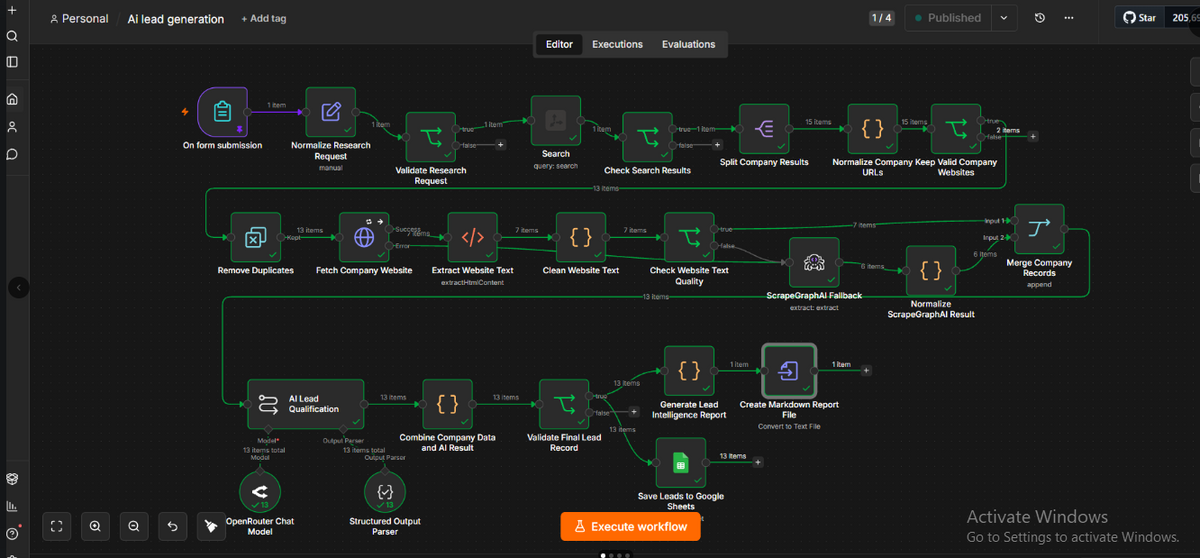Switch to the Evaluations tab

pos(688,44)
